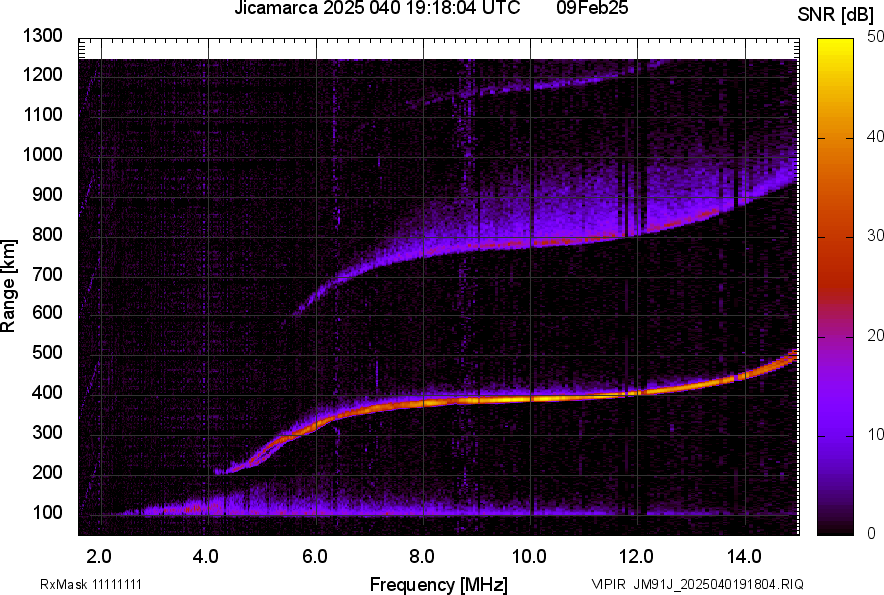Click the 100 range tick label
884x595 pixels.
[47, 512]
